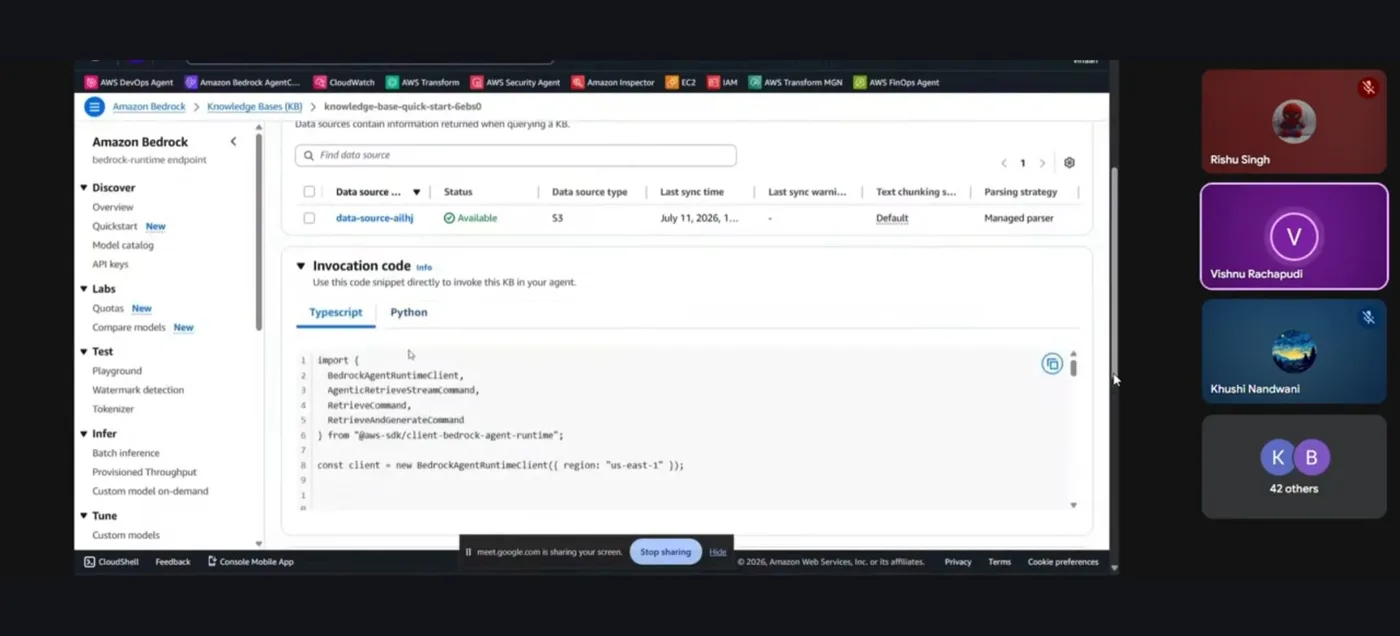
Task: Open data source table settings gear
Action: (x=1069, y=163)
